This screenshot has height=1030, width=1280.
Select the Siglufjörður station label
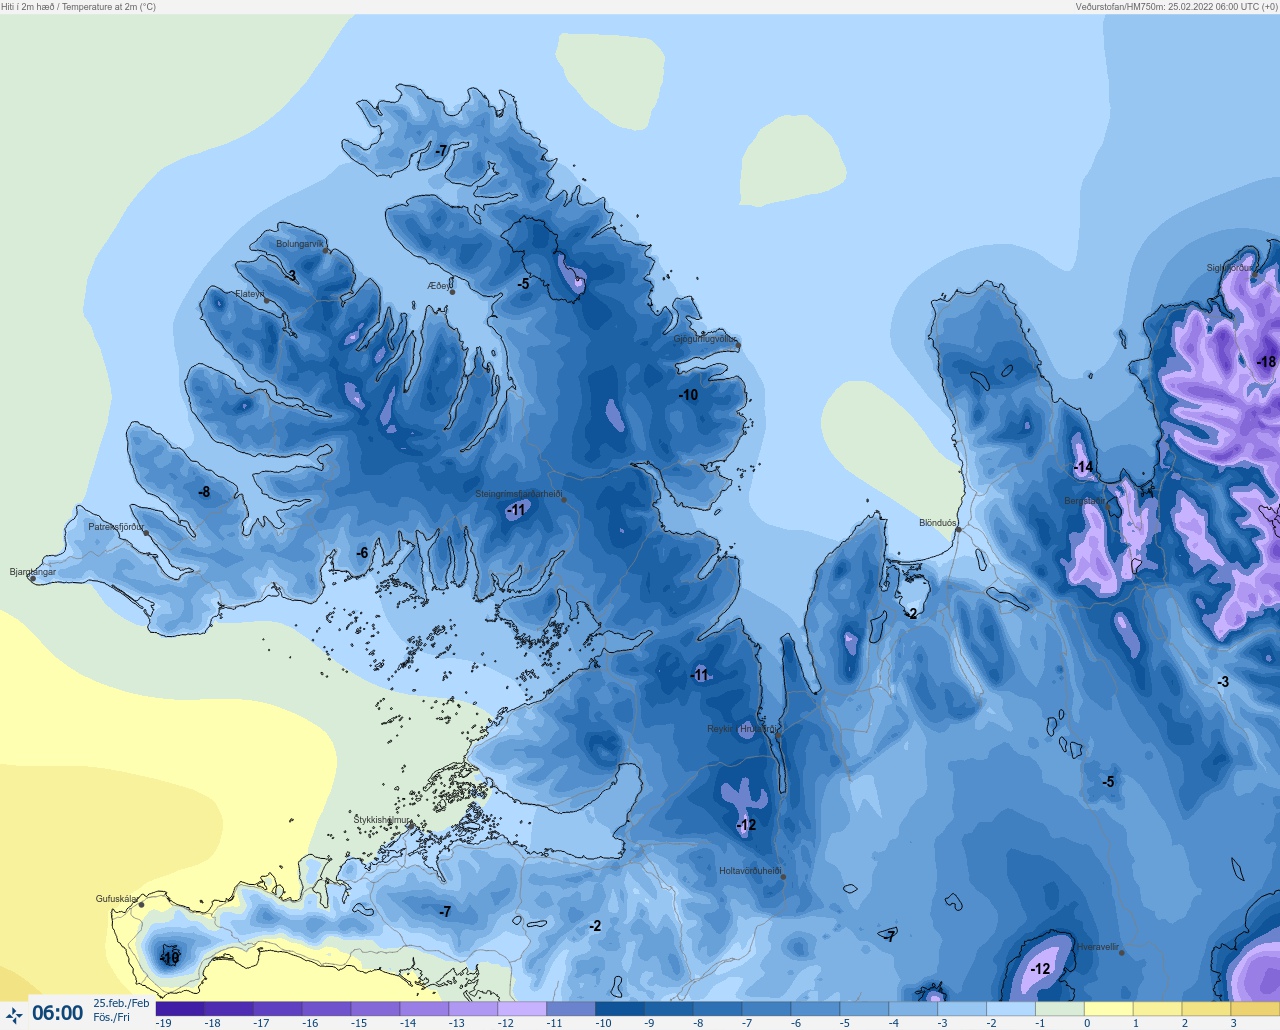(x=1229, y=268)
